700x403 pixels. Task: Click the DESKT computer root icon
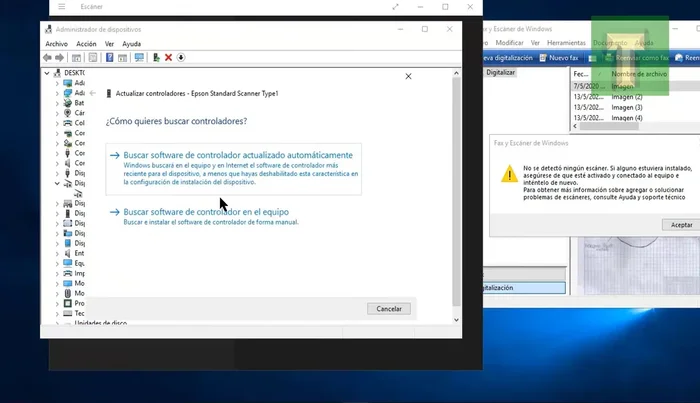coord(57,73)
